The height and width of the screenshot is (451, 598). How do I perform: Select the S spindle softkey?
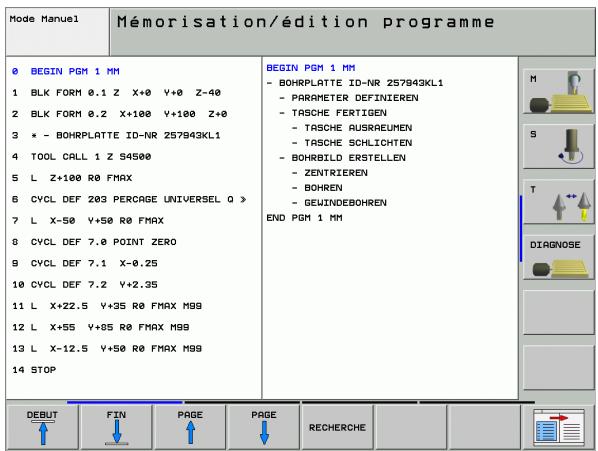[x=559, y=147]
